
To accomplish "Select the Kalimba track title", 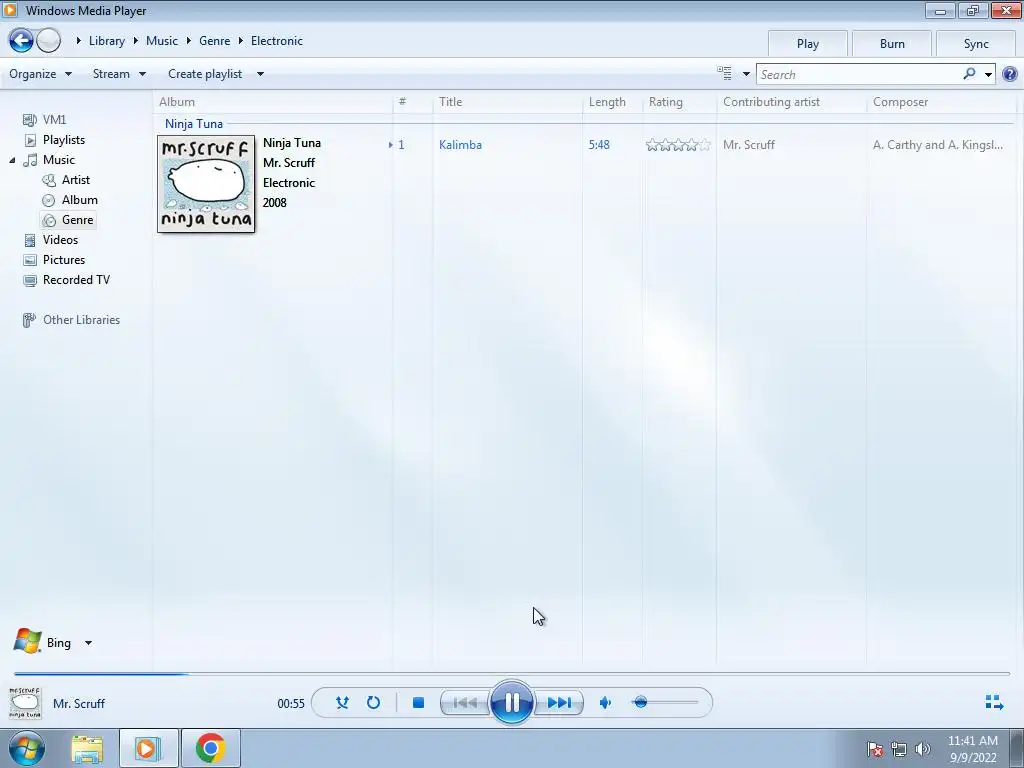I will click(460, 145).
